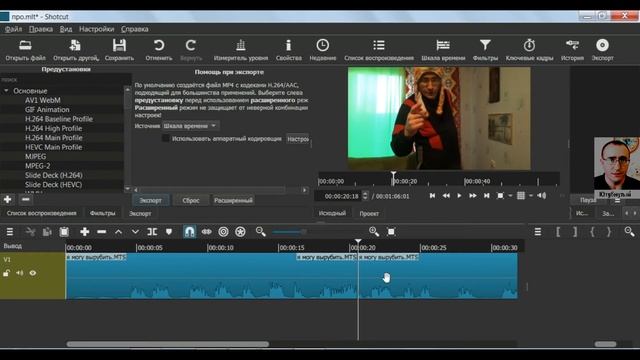Switch to Исходный player tab
Viewport: 640px width, 360px height.
pyautogui.click(x=332, y=213)
